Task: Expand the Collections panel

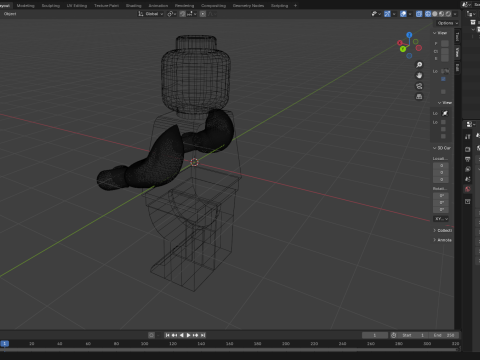Action: 442,230
